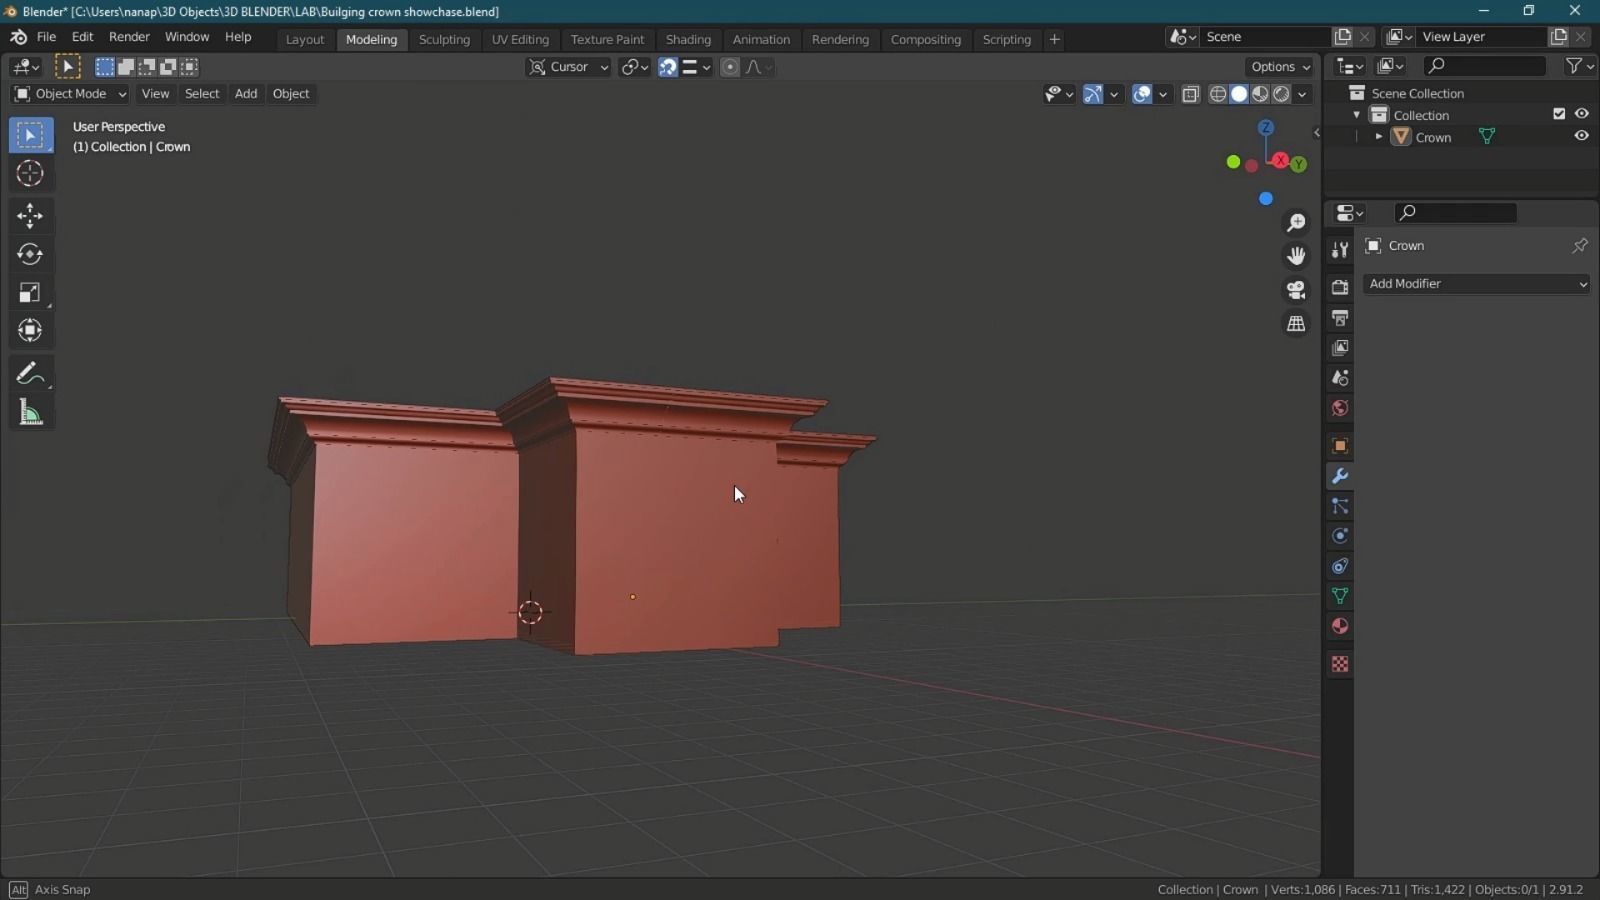Expand the Crown tree item

1379,137
